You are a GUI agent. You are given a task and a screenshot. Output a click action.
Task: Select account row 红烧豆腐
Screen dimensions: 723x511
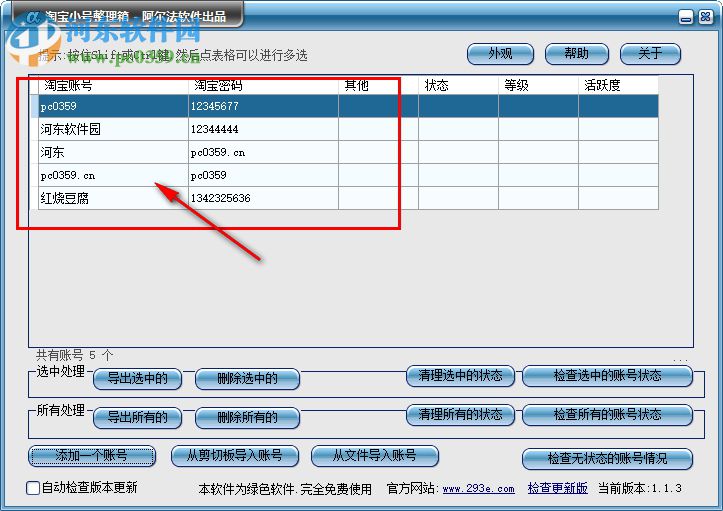click(348, 198)
